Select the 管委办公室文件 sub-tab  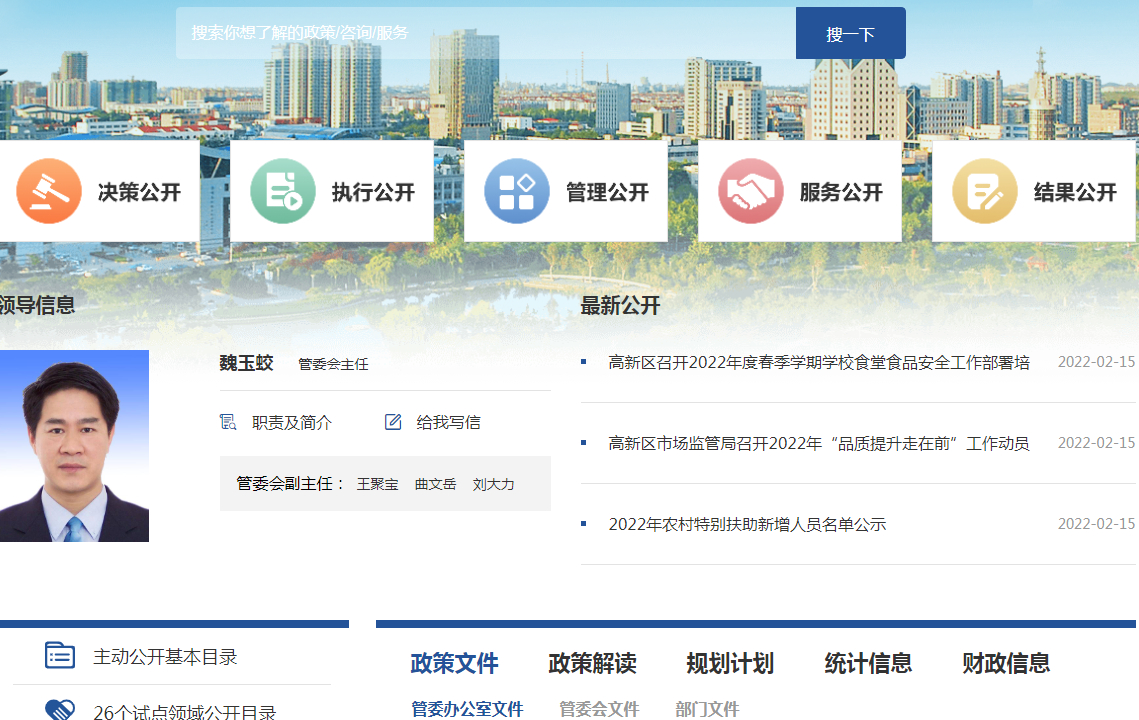[x=467, y=709]
